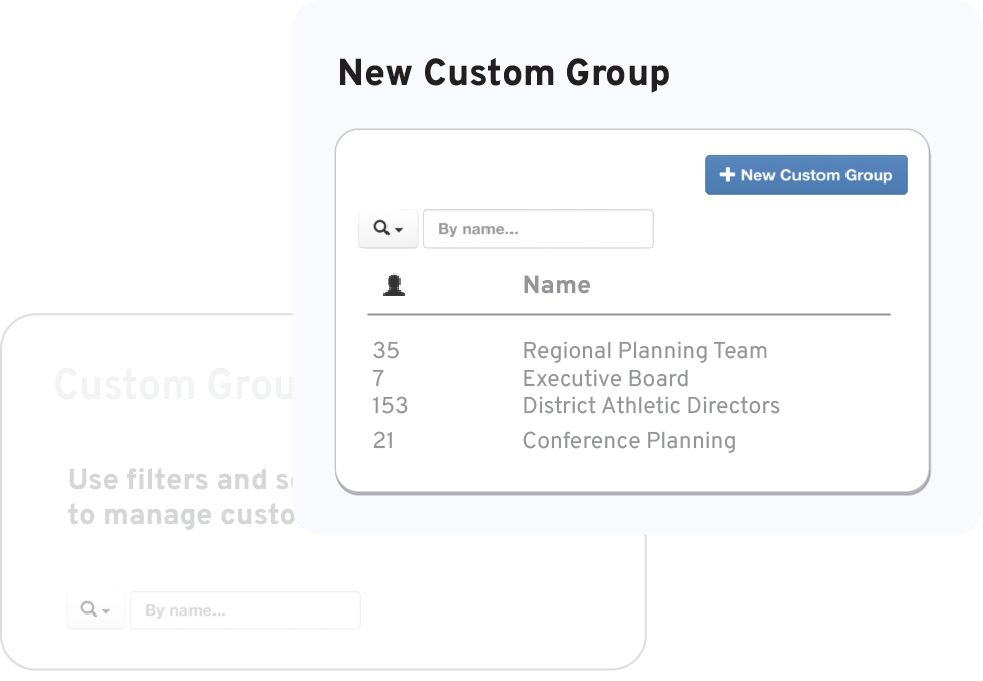Screen dimensions: 983x681
Task: Select the Conference Planning group
Action: [629, 440]
